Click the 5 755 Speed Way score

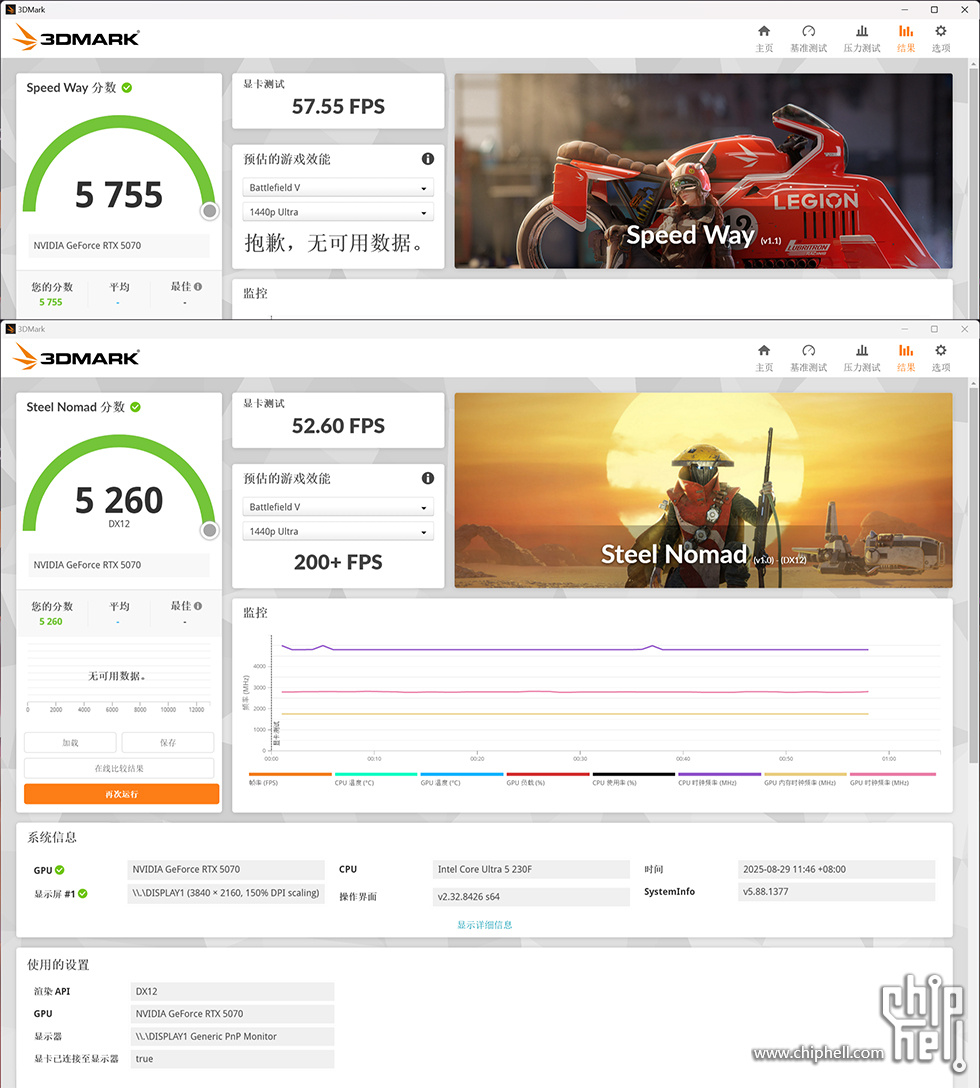pos(119,194)
